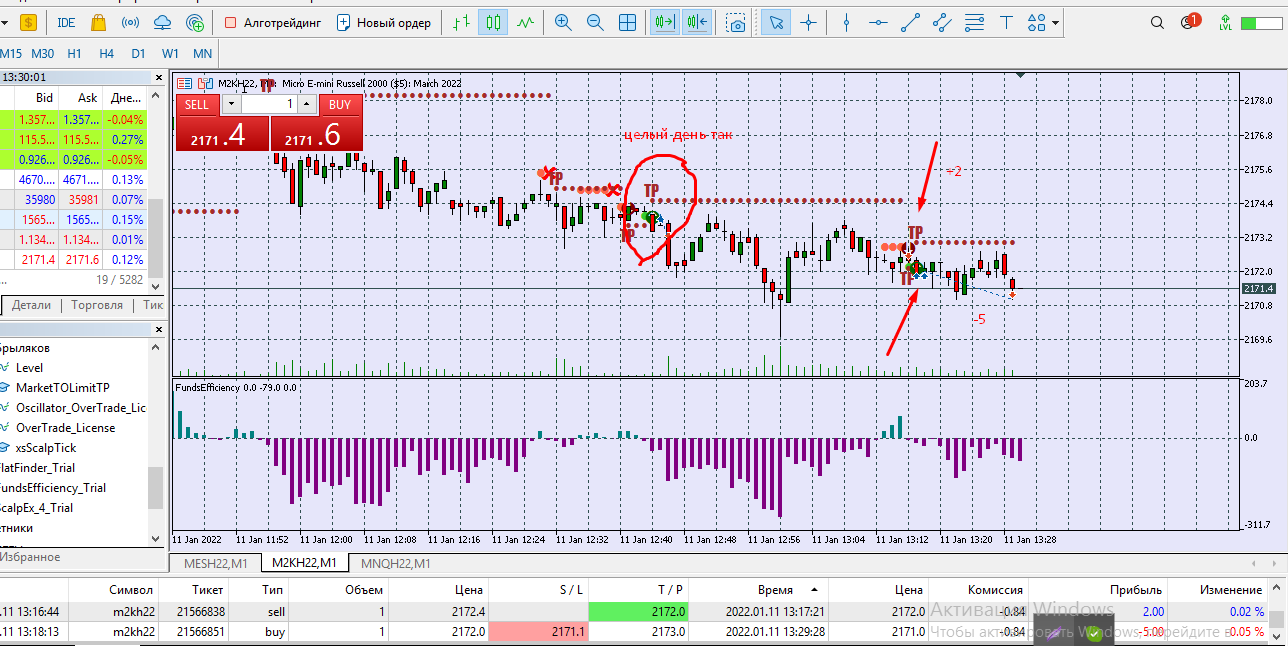
Task: Select the Level indicator in Navigator
Action: (30, 367)
